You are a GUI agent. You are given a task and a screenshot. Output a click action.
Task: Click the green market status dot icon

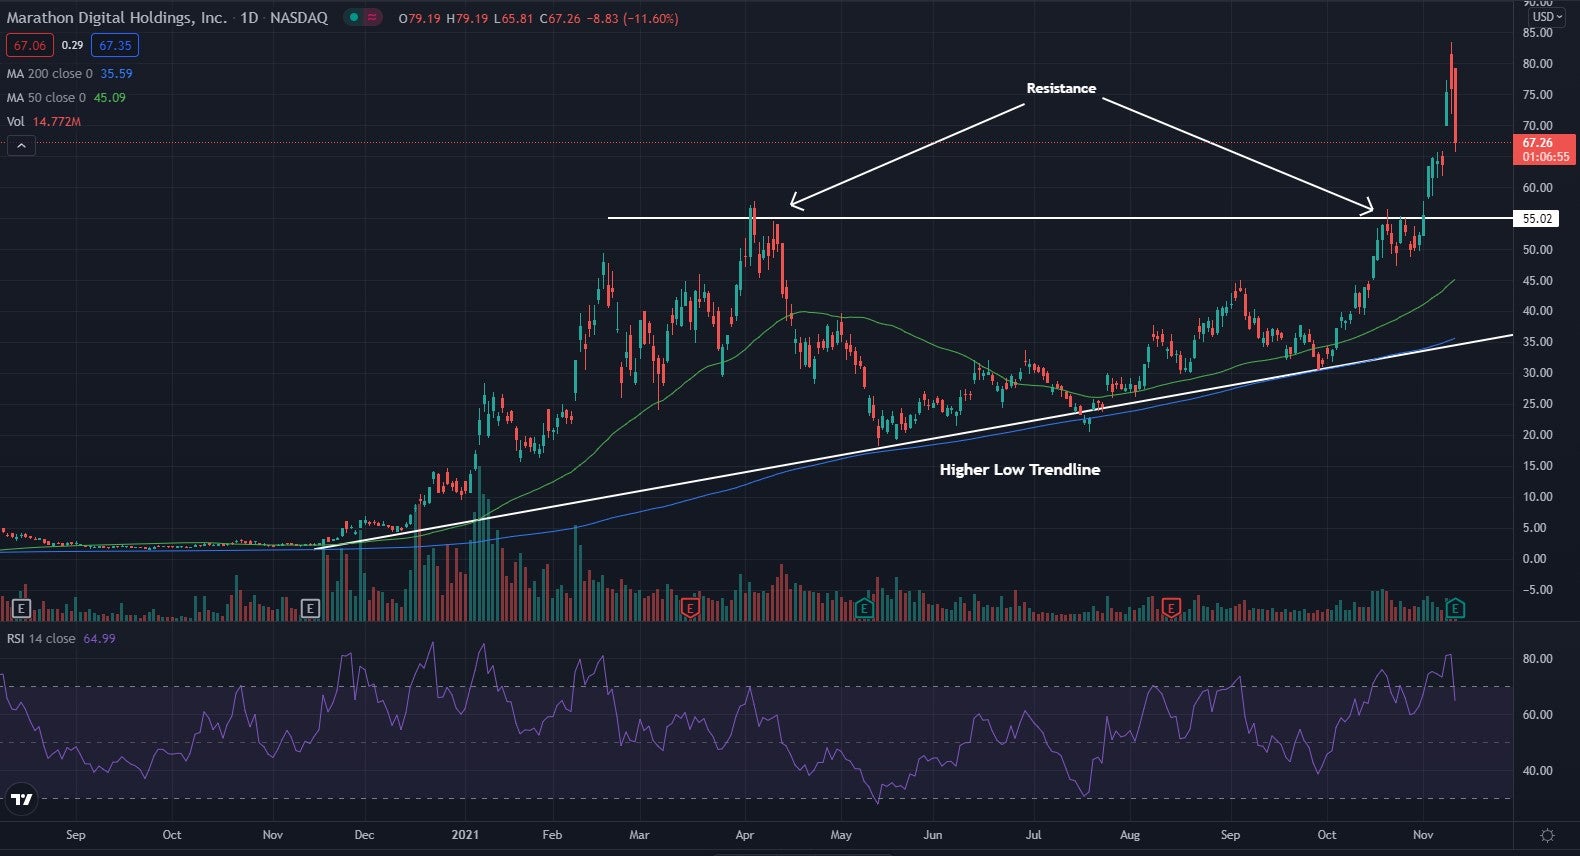[353, 17]
